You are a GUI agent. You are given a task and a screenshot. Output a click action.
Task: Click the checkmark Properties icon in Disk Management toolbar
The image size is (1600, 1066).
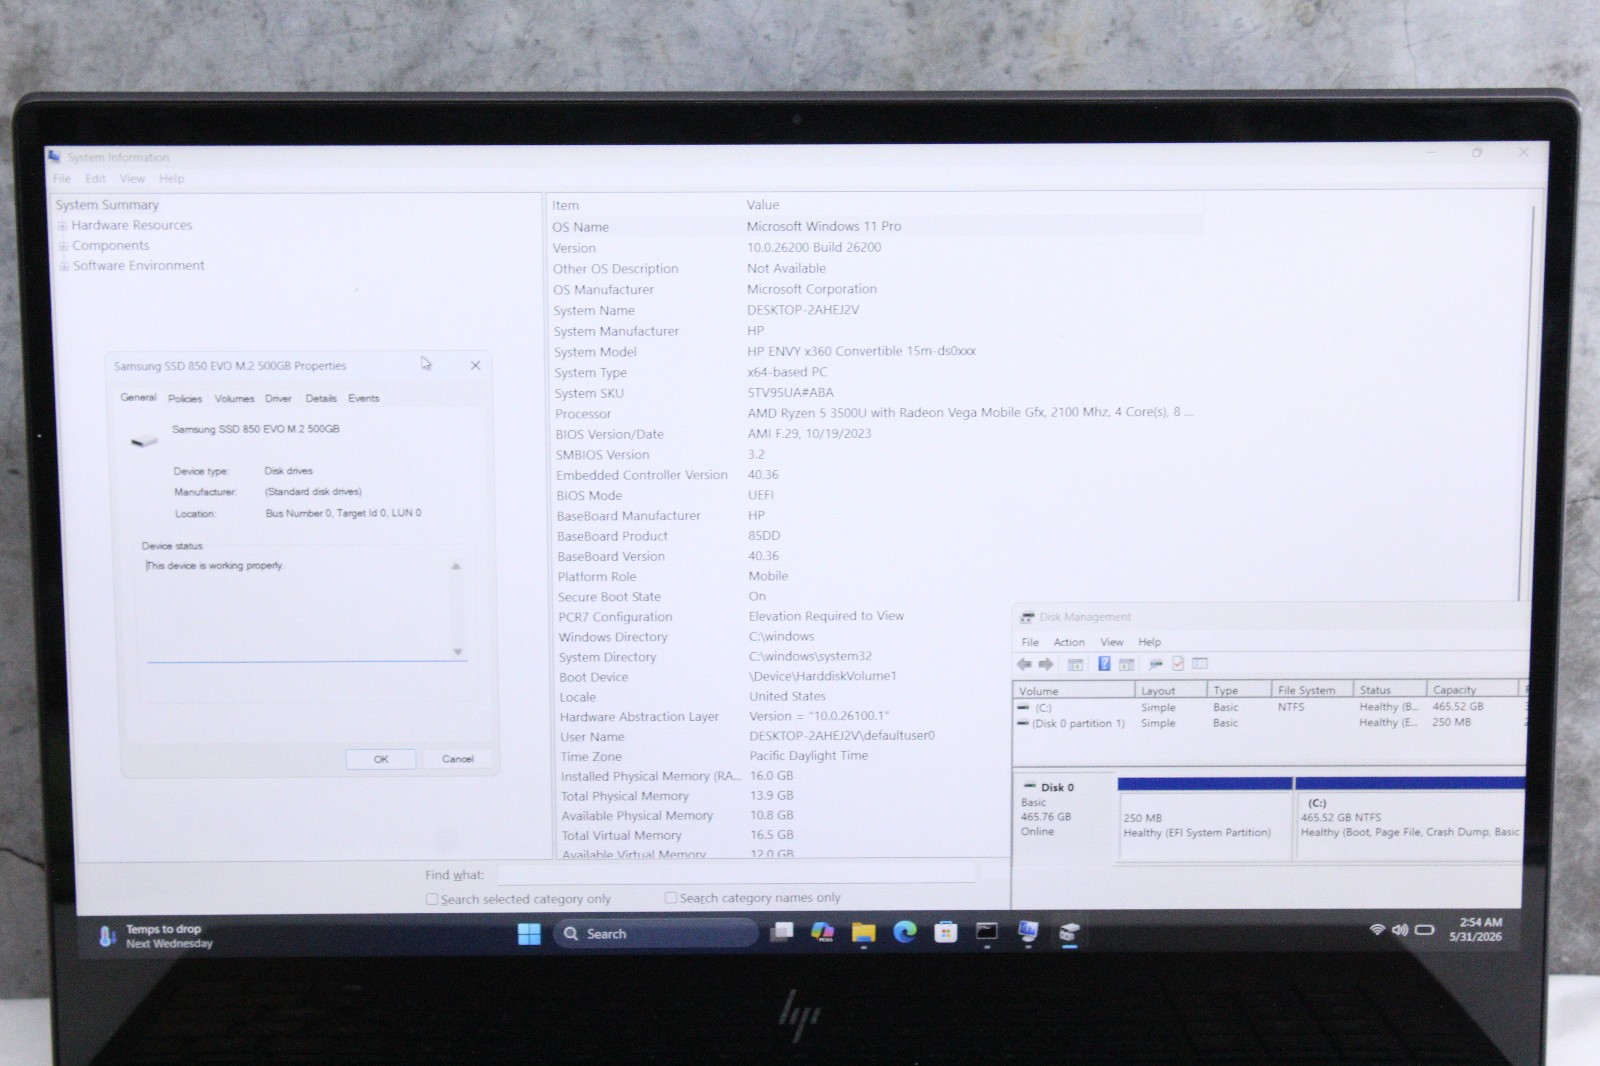tap(1178, 664)
